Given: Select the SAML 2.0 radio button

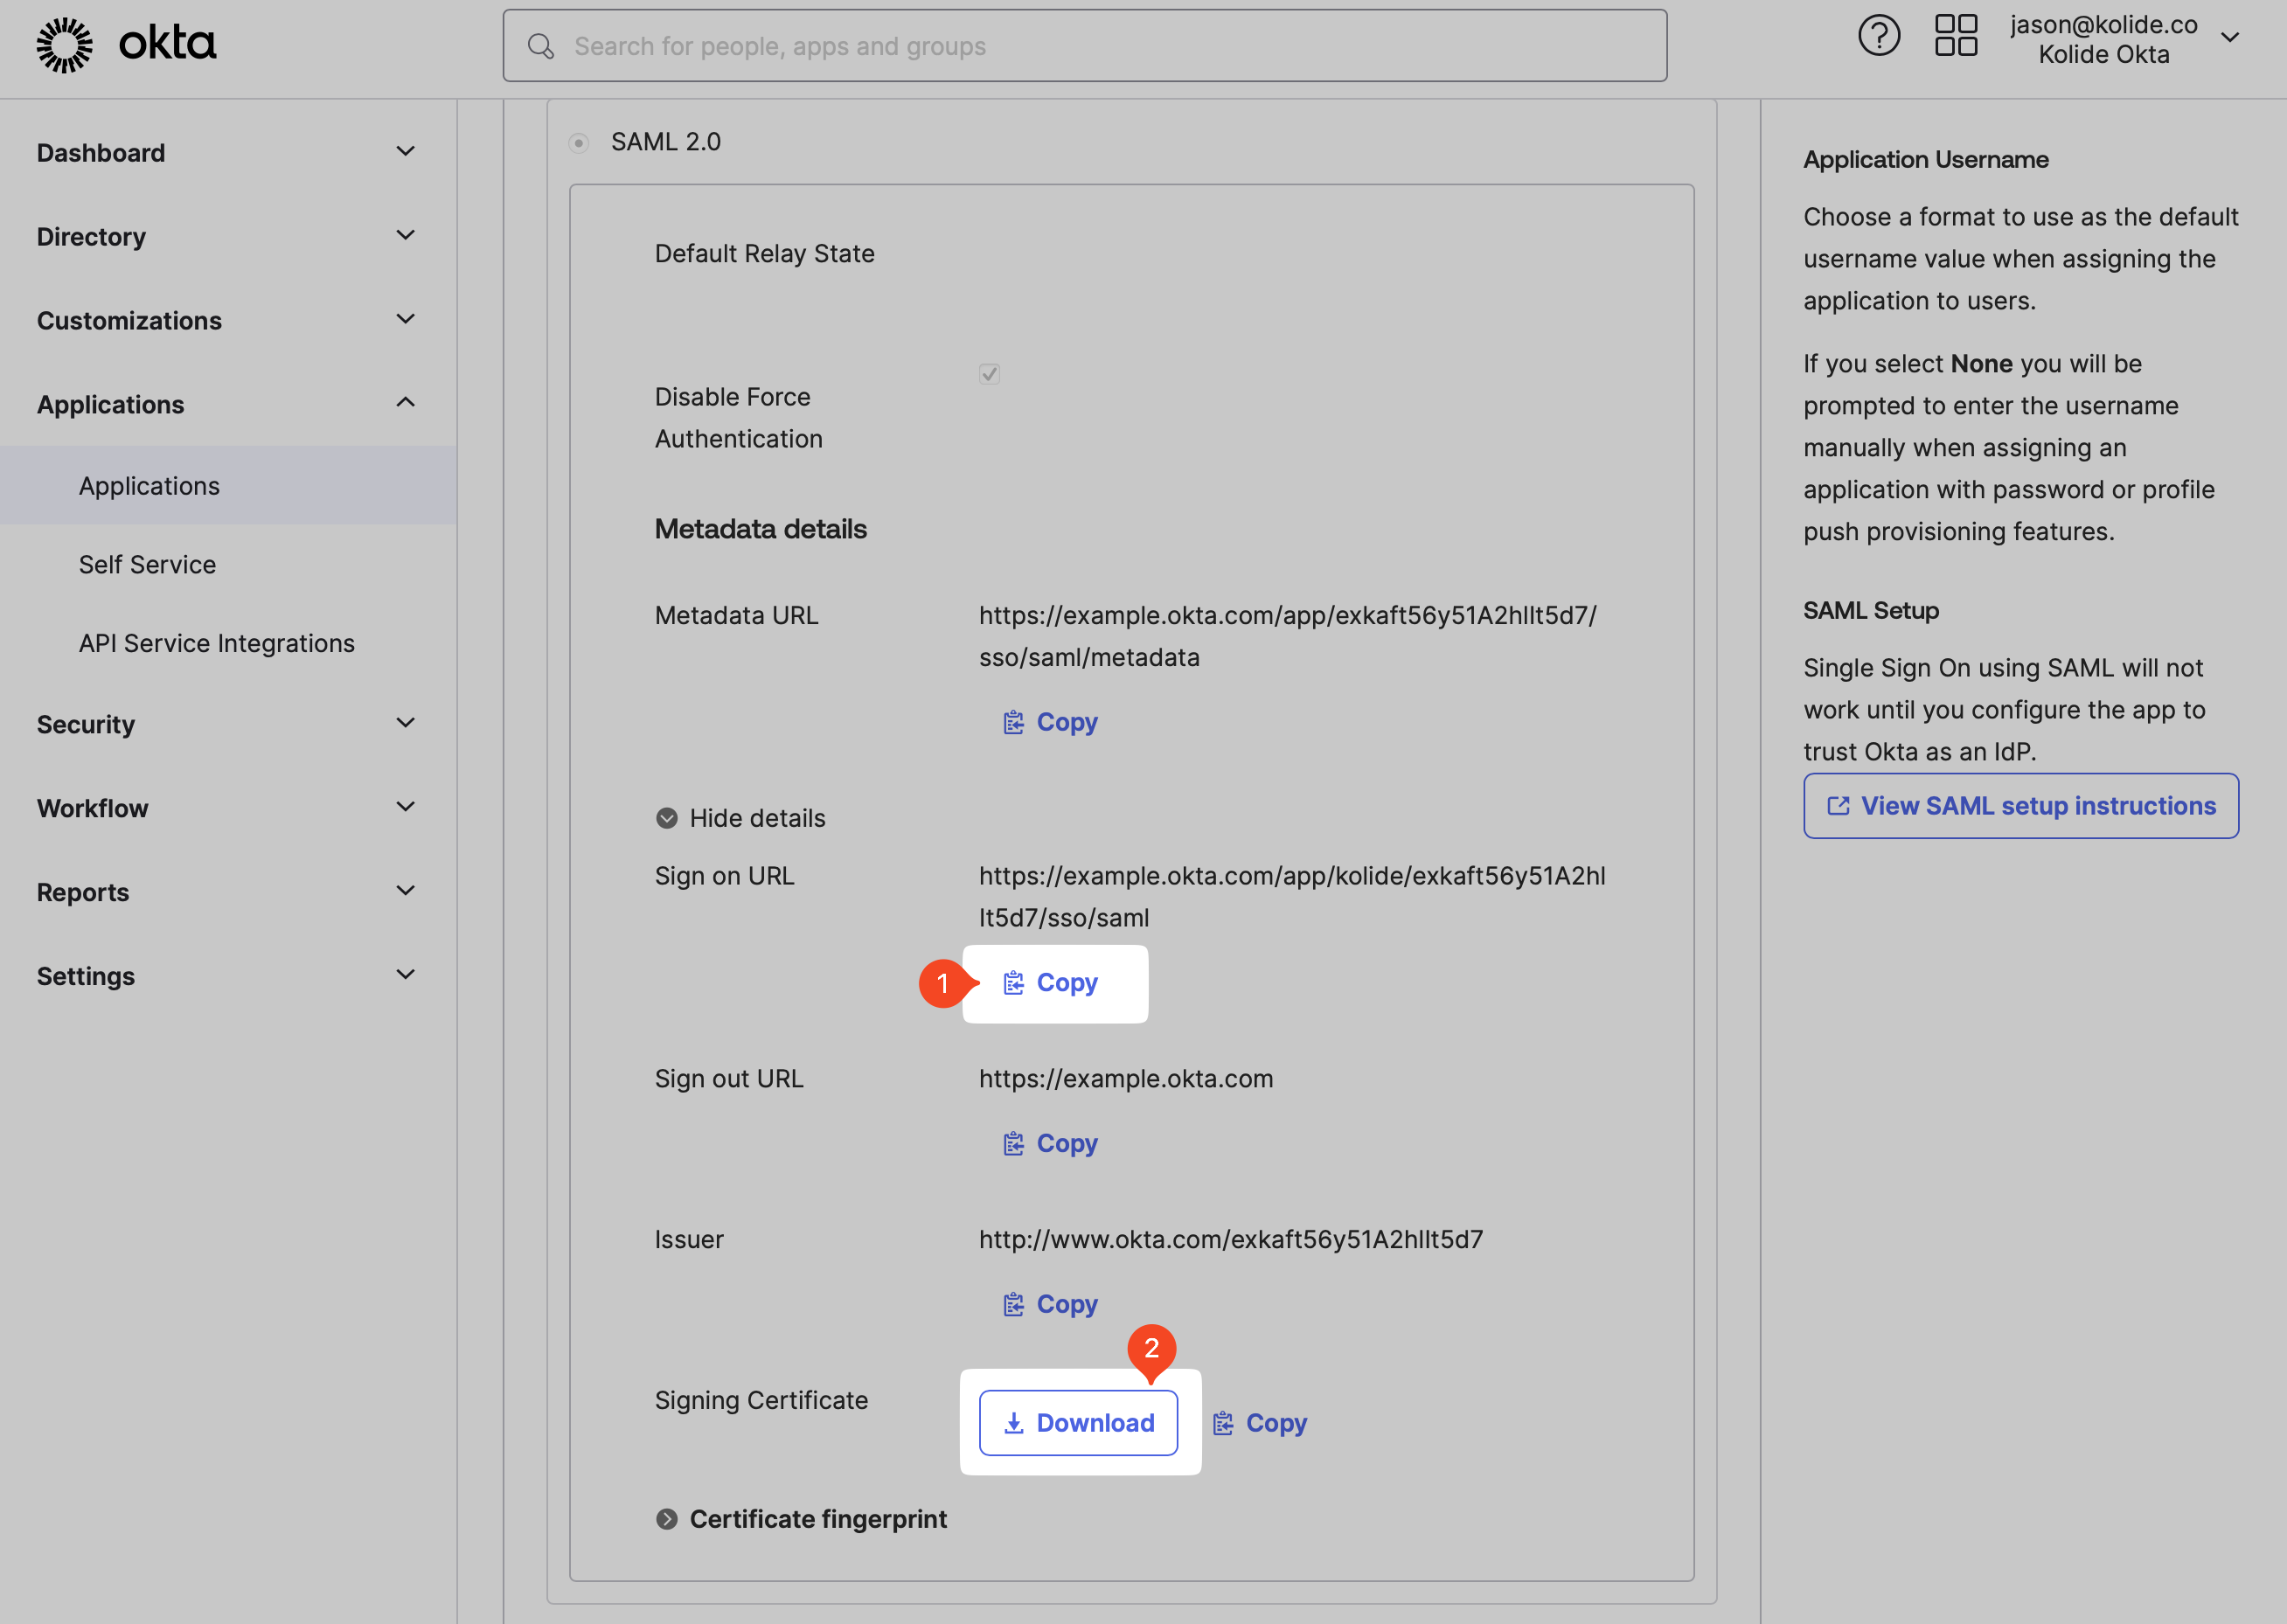Looking at the screenshot, I should point(579,143).
